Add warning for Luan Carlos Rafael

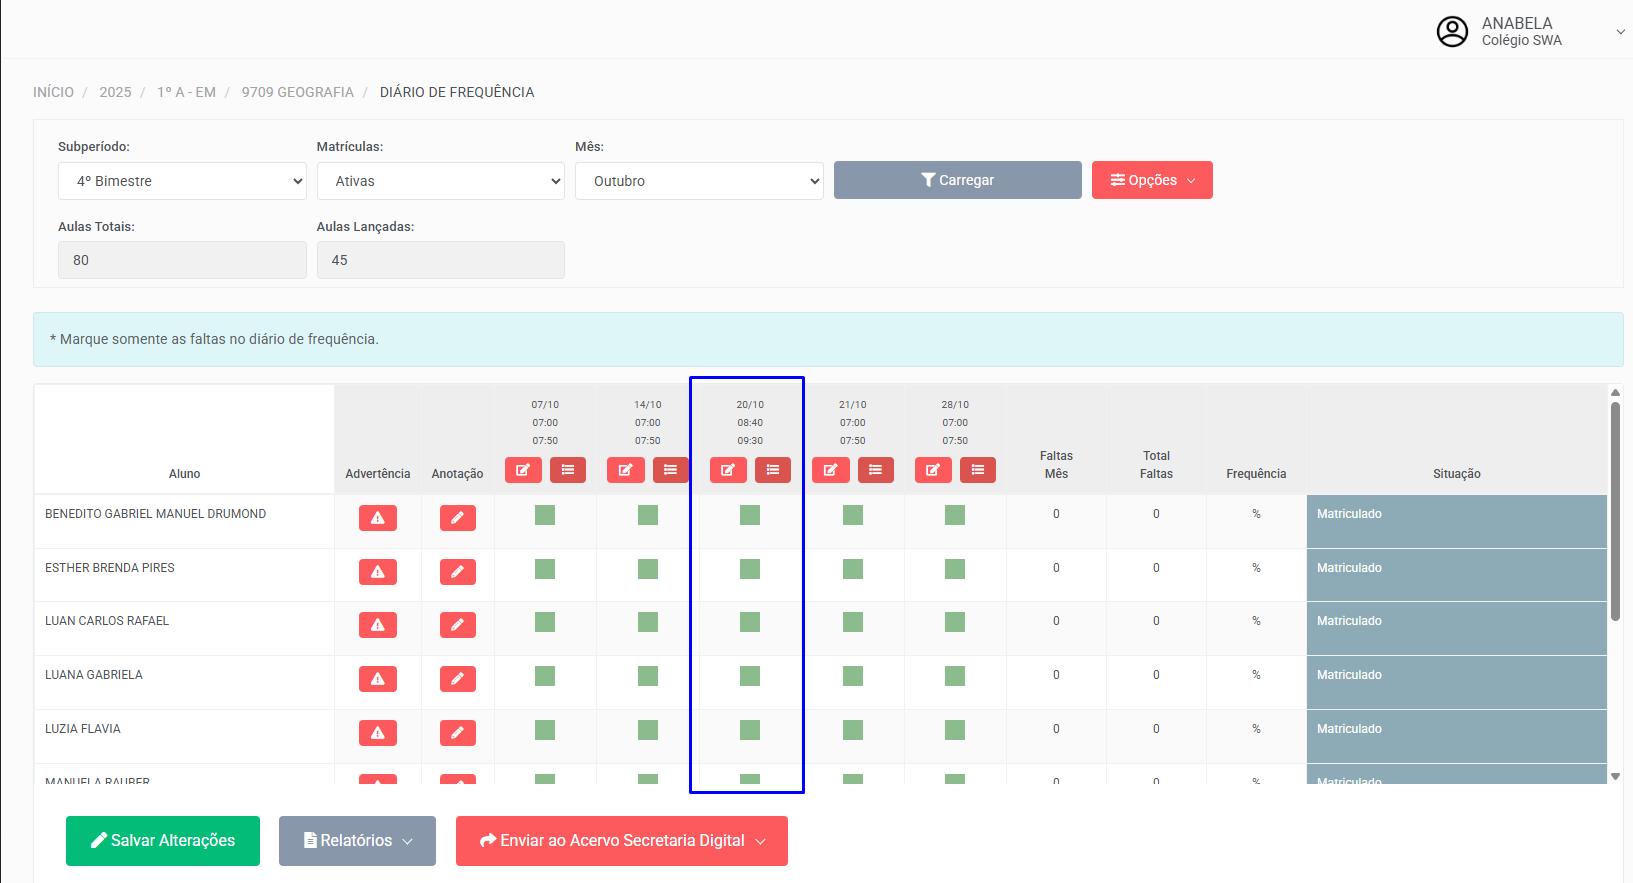click(378, 625)
